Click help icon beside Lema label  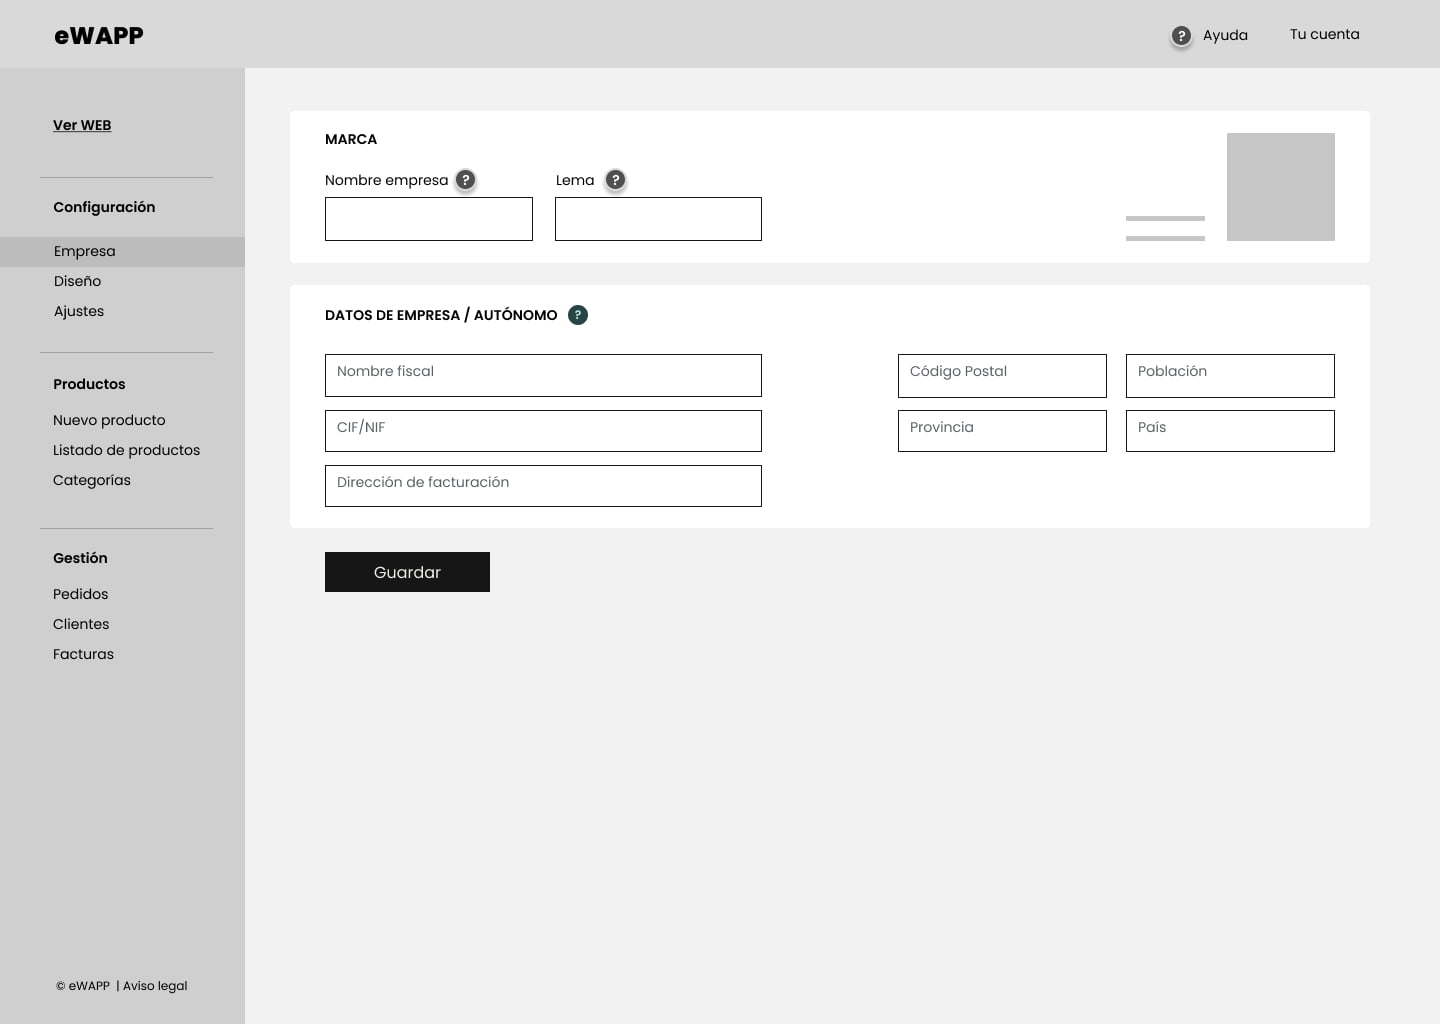(615, 180)
